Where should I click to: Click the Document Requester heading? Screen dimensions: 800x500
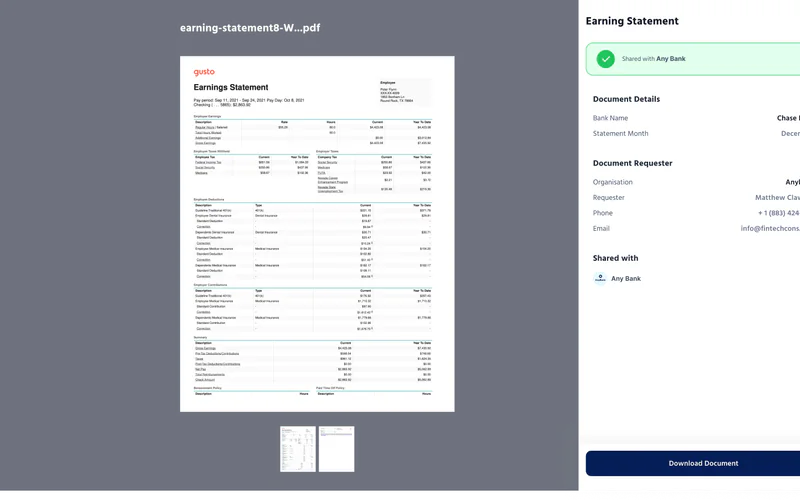[633, 163]
